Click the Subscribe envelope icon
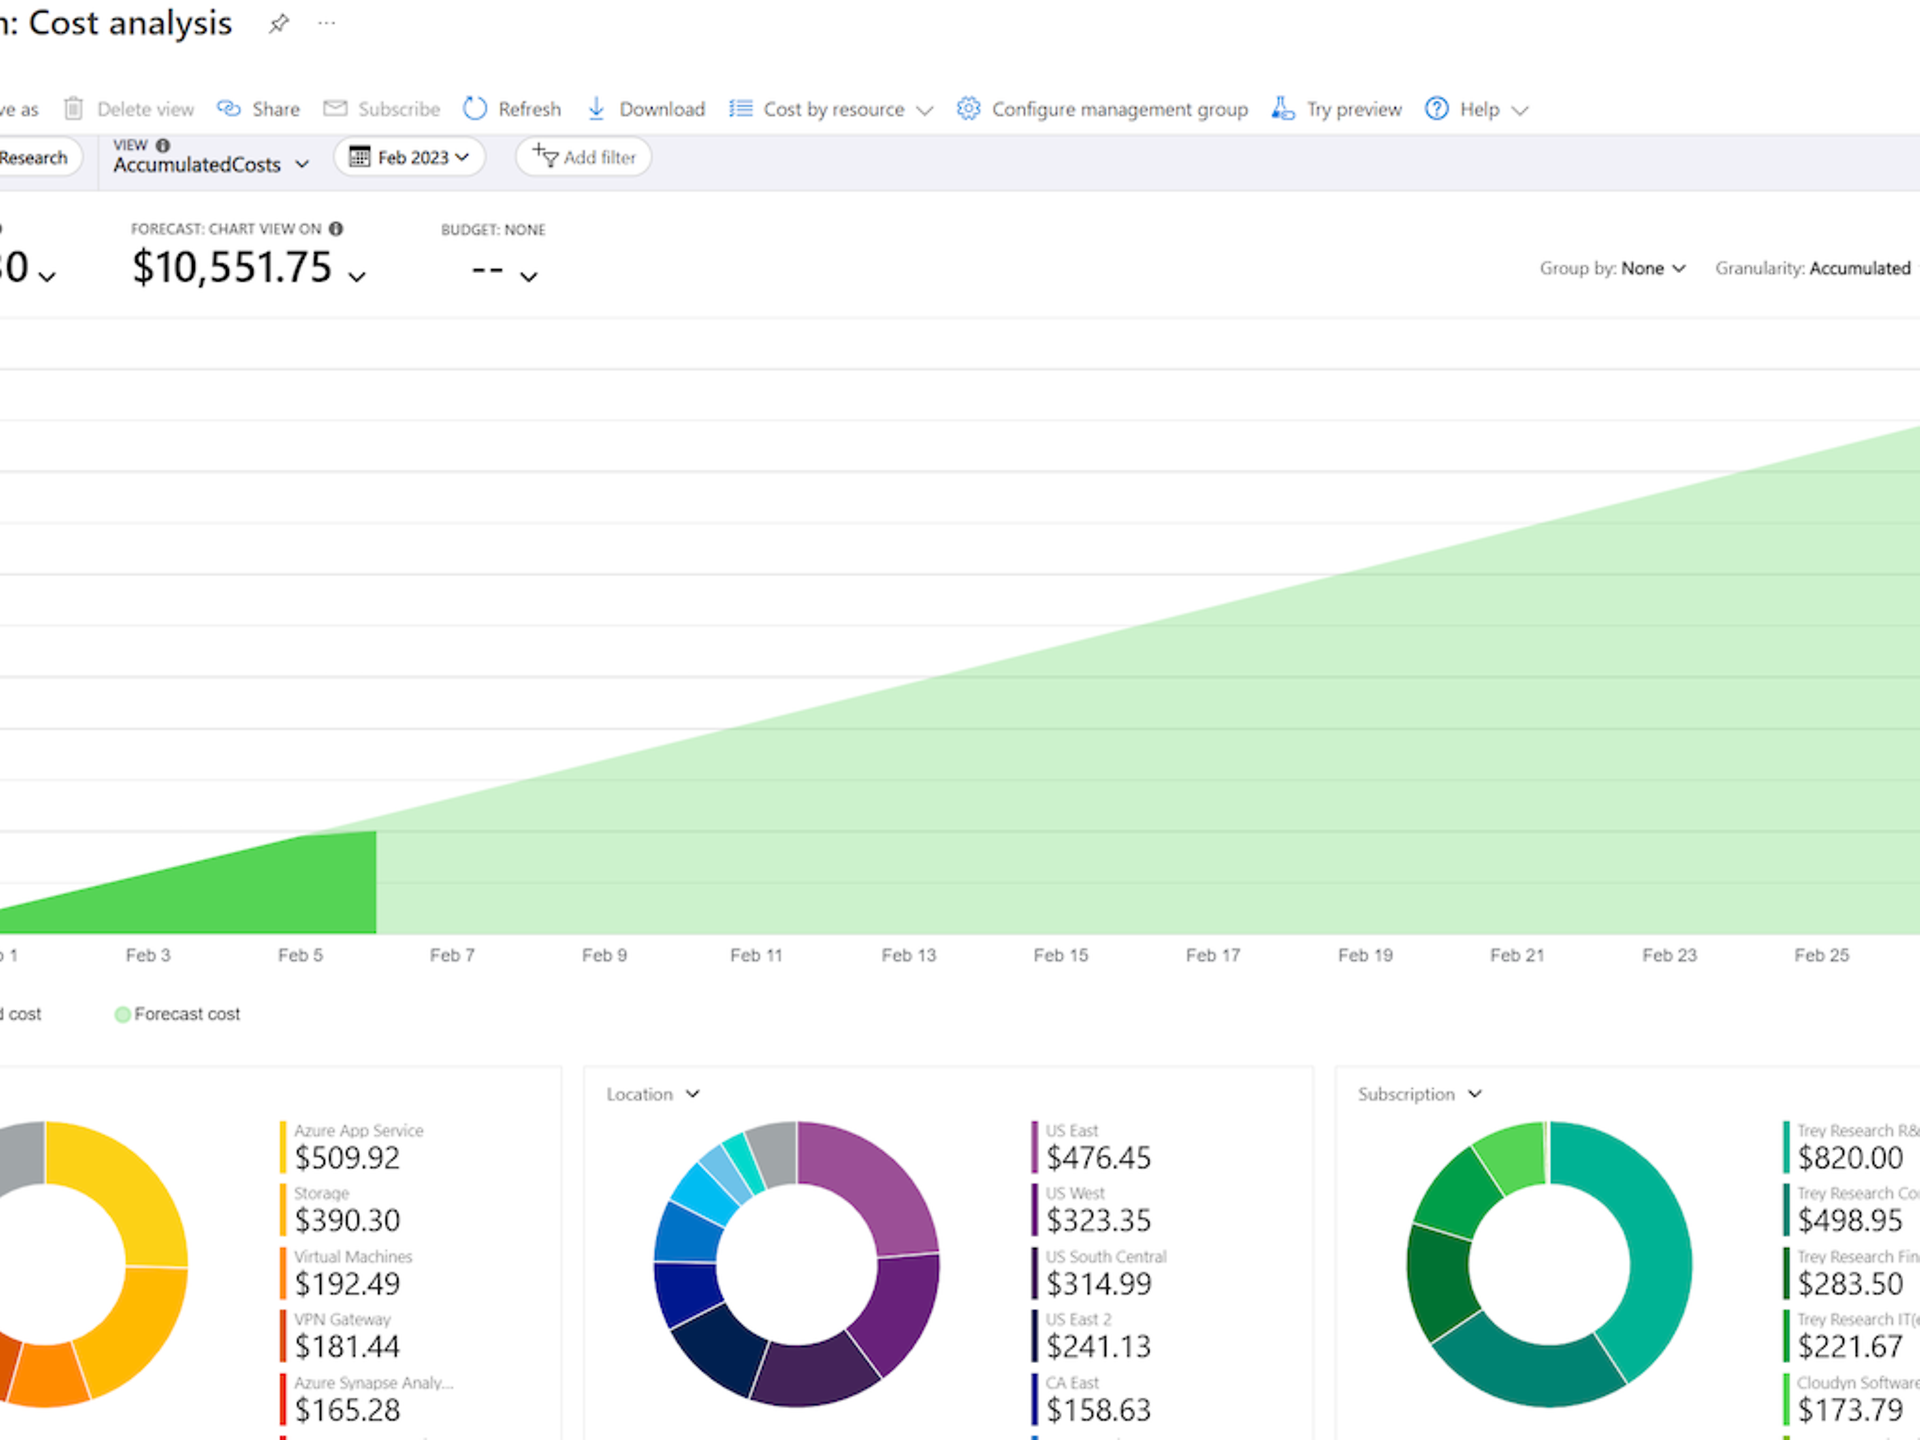Image resolution: width=1920 pixels, height=1440 pixels. 335,108
